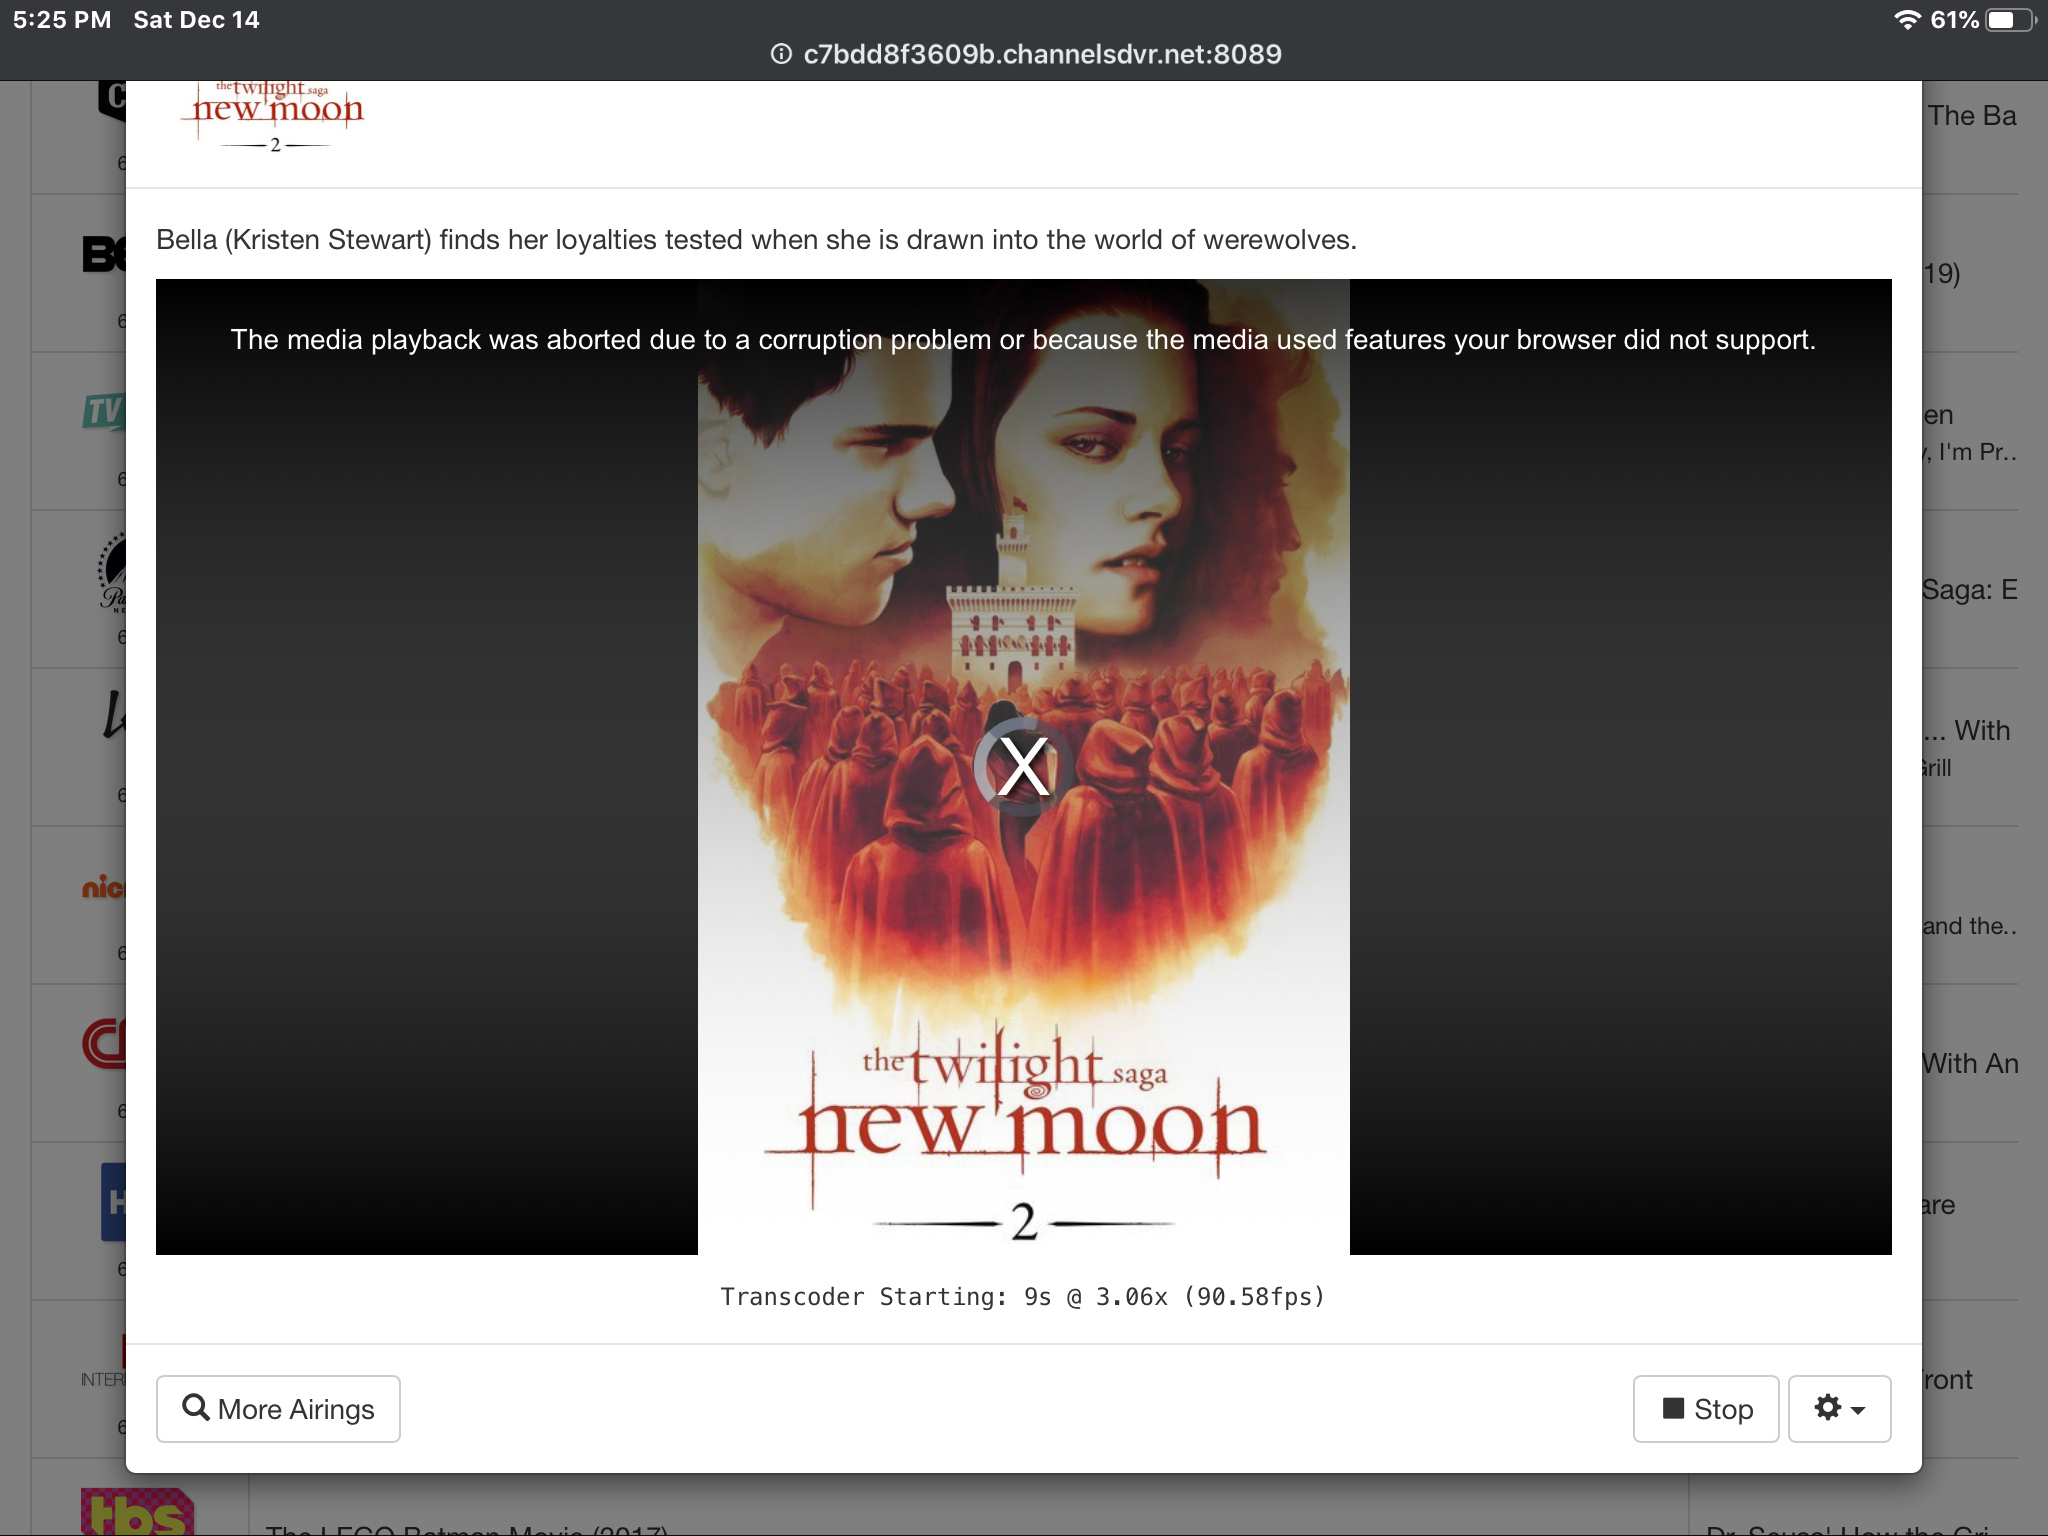Tap the battery indicator in status bar

coord(2010,20)
